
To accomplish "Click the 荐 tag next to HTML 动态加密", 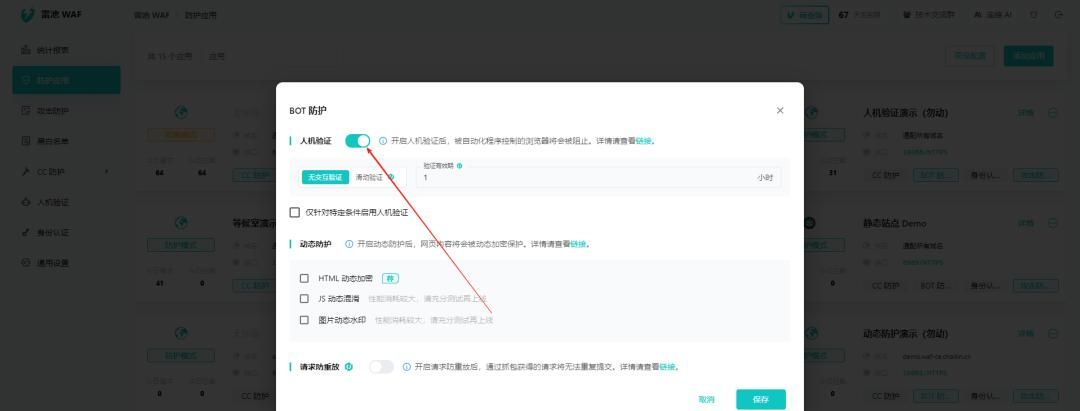I will (391, 278).
